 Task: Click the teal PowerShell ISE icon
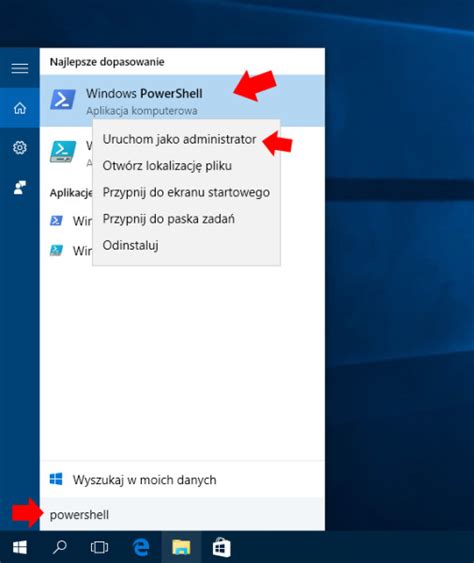click(63, 151)
